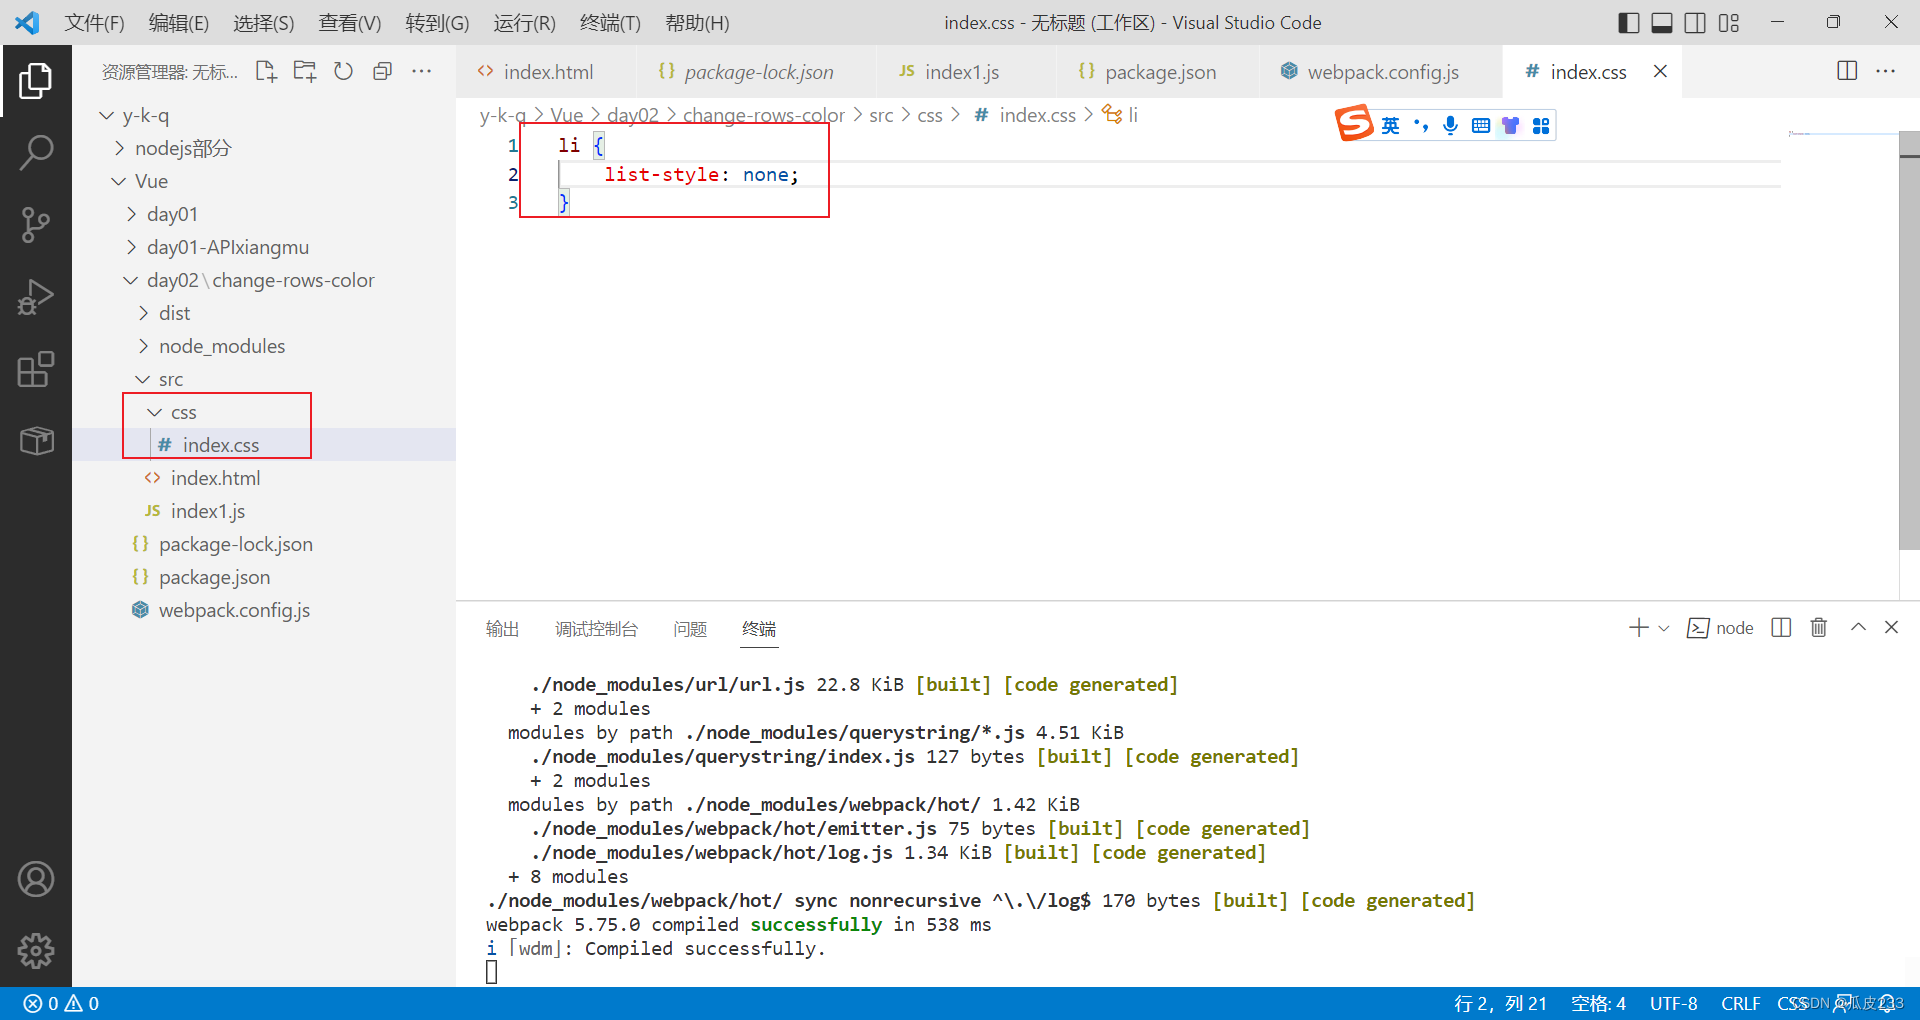Split the editor to the right
Image resolution: width=1920 pixels, height=1020 pixels.
[1847, 71]
